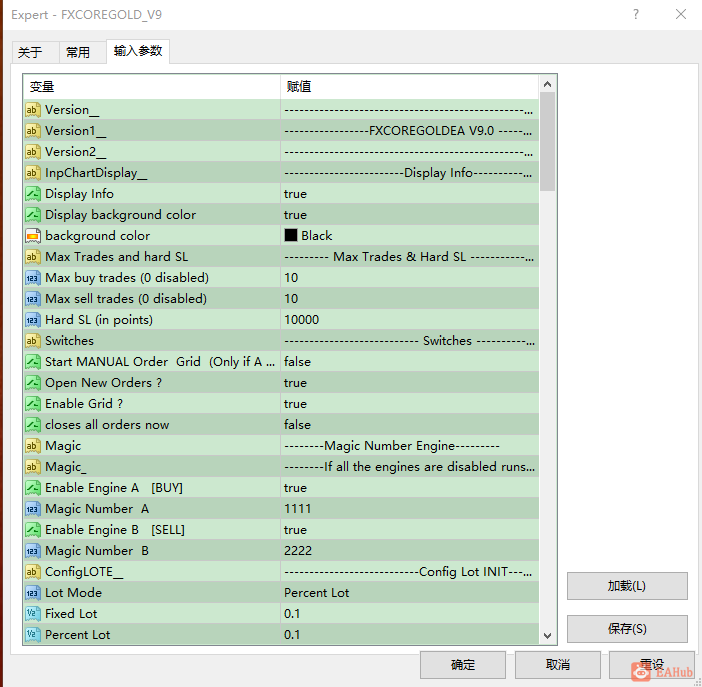The width and height of the screenshot is (702, 687).
Task: Click the color icon beside background color
Action: (x=33, y=236)
